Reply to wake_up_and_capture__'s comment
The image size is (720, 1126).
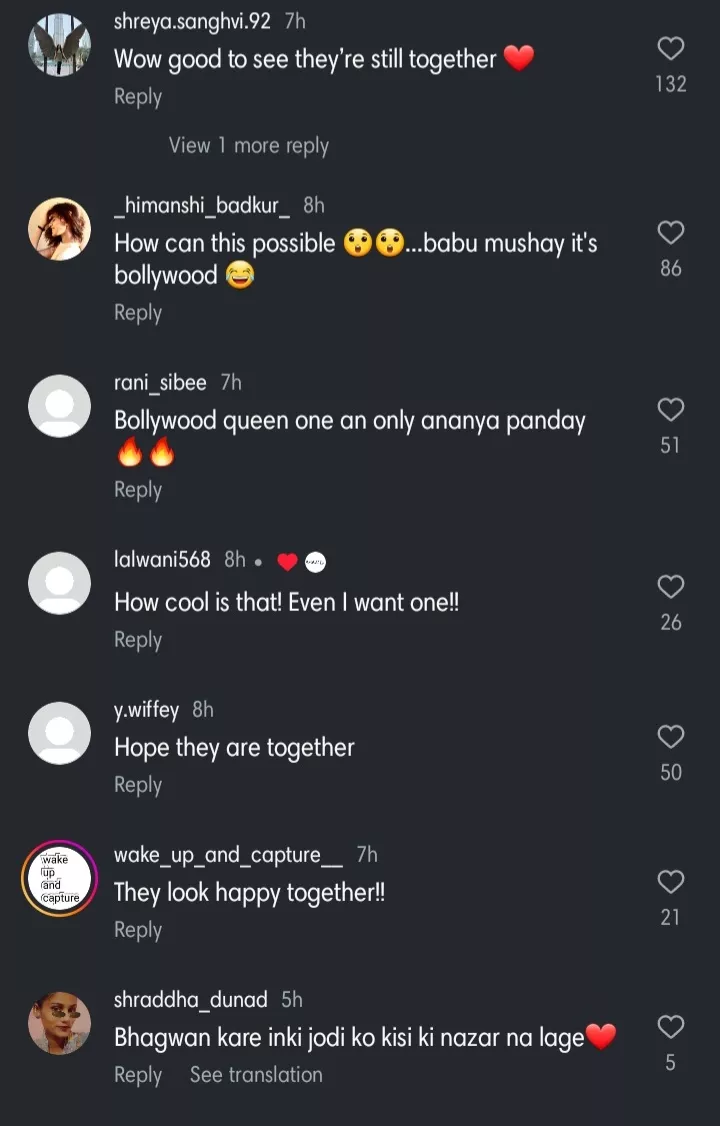[x=138, y=930]
